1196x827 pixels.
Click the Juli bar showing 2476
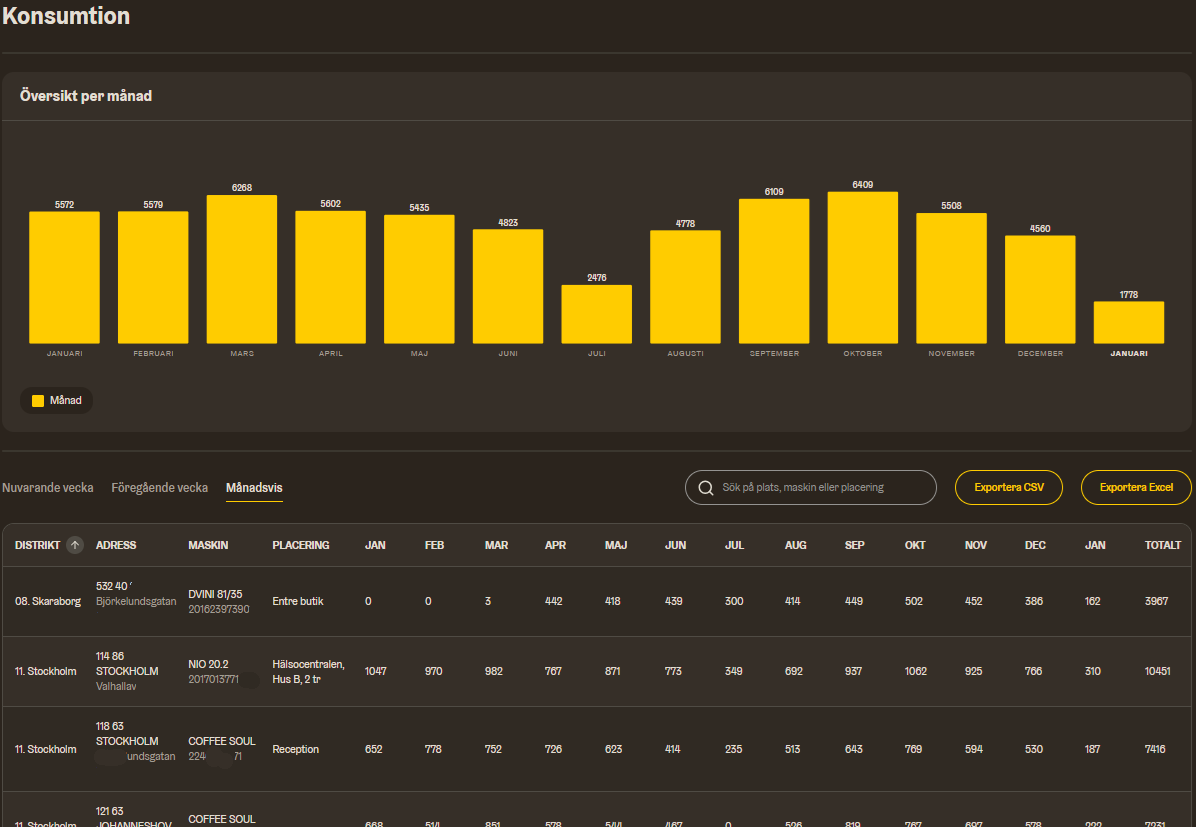coord(596,314)
